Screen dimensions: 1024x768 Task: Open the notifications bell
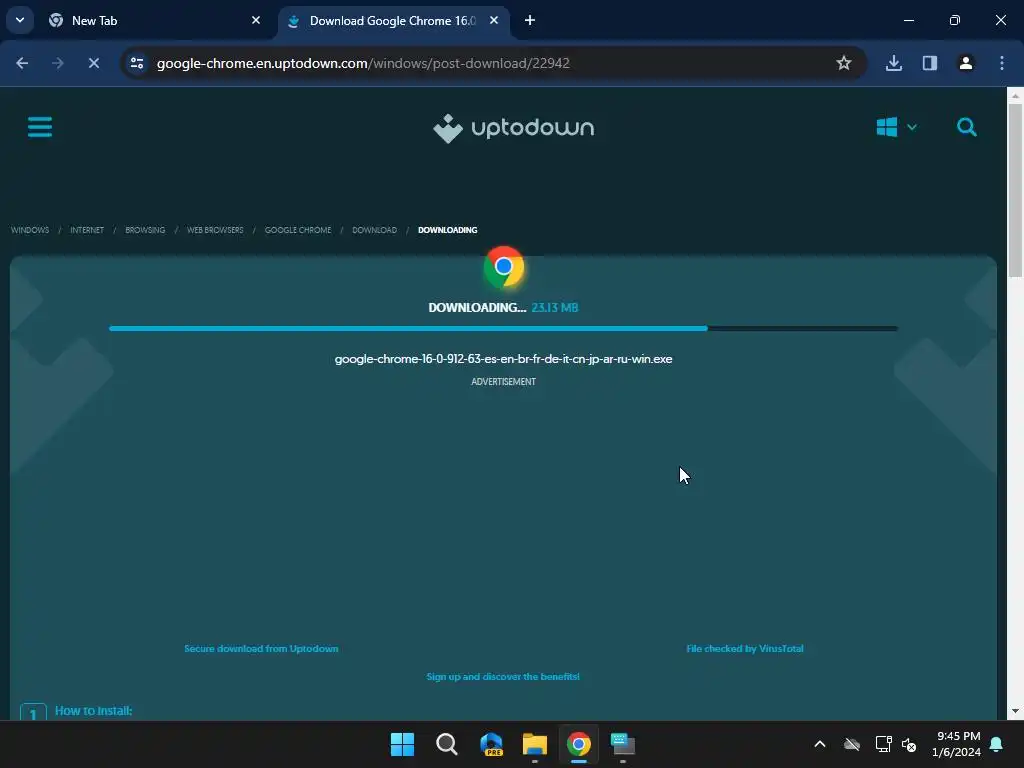997,744
